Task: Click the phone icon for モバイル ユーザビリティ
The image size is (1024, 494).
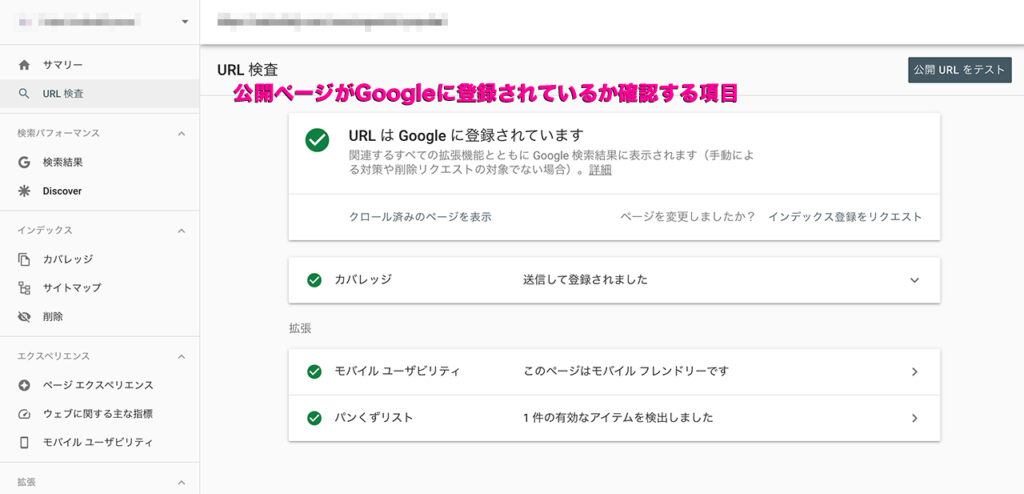Action: [24, 442]
